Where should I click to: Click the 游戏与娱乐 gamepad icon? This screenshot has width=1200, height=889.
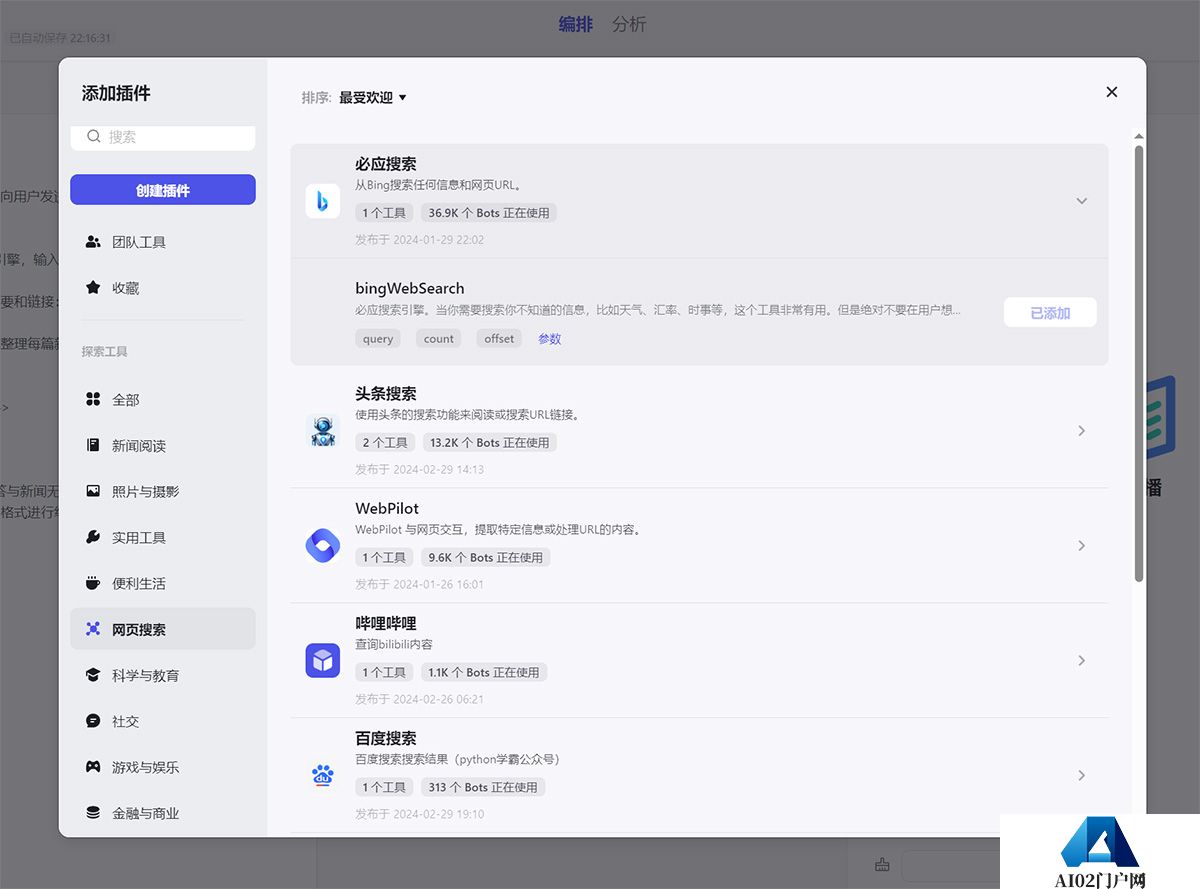click(x=93, y=767)
